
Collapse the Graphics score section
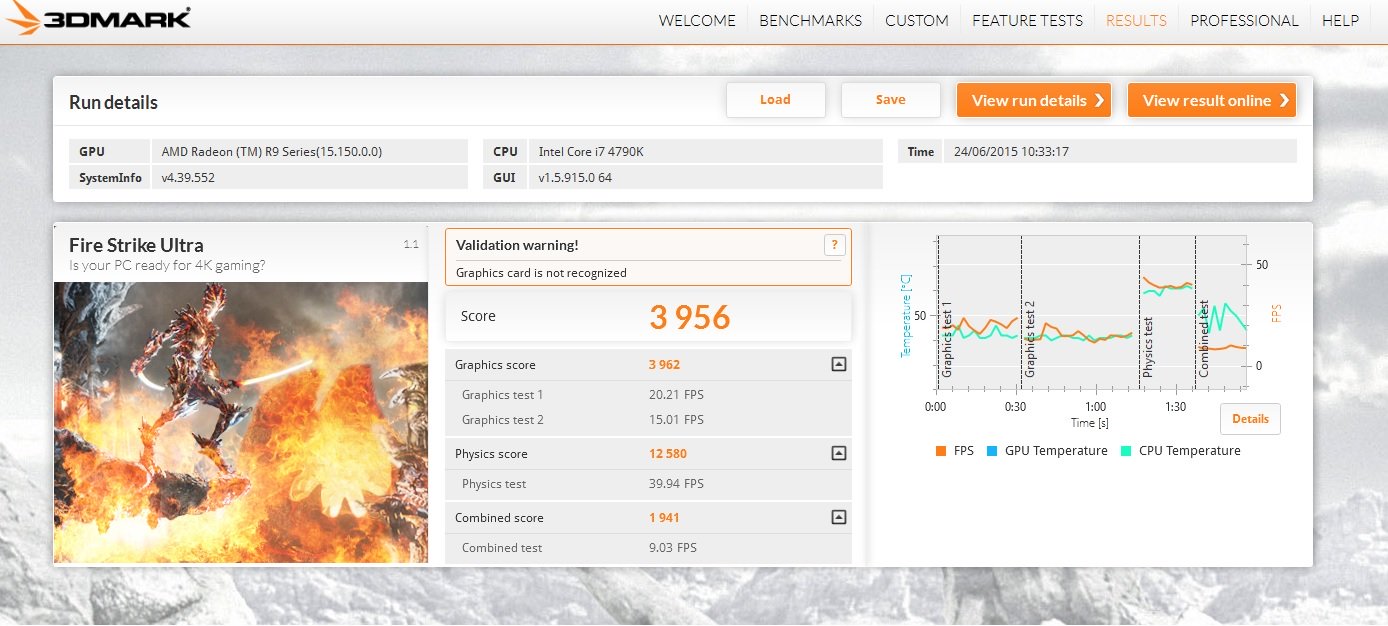pyautogui.click(x=839, y=365)
